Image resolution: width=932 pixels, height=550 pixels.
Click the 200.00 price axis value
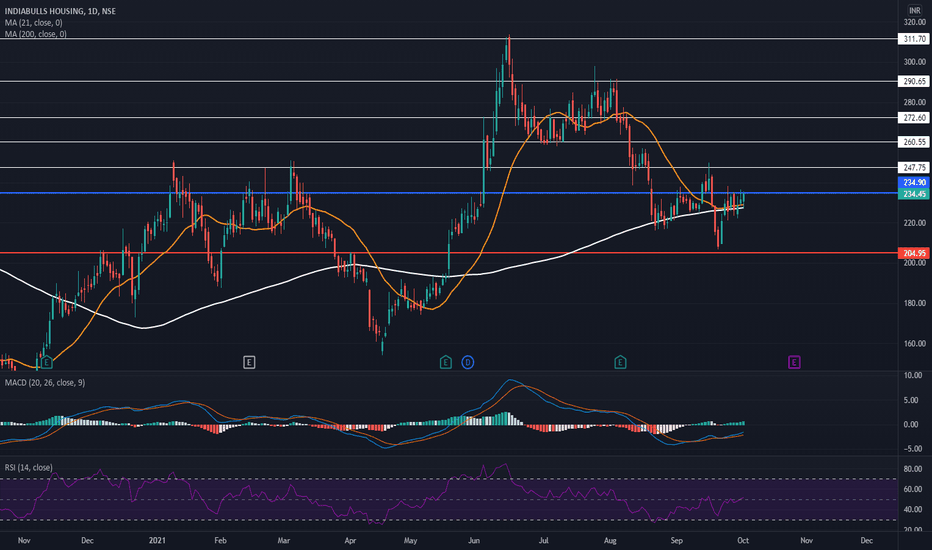[915, 263]
